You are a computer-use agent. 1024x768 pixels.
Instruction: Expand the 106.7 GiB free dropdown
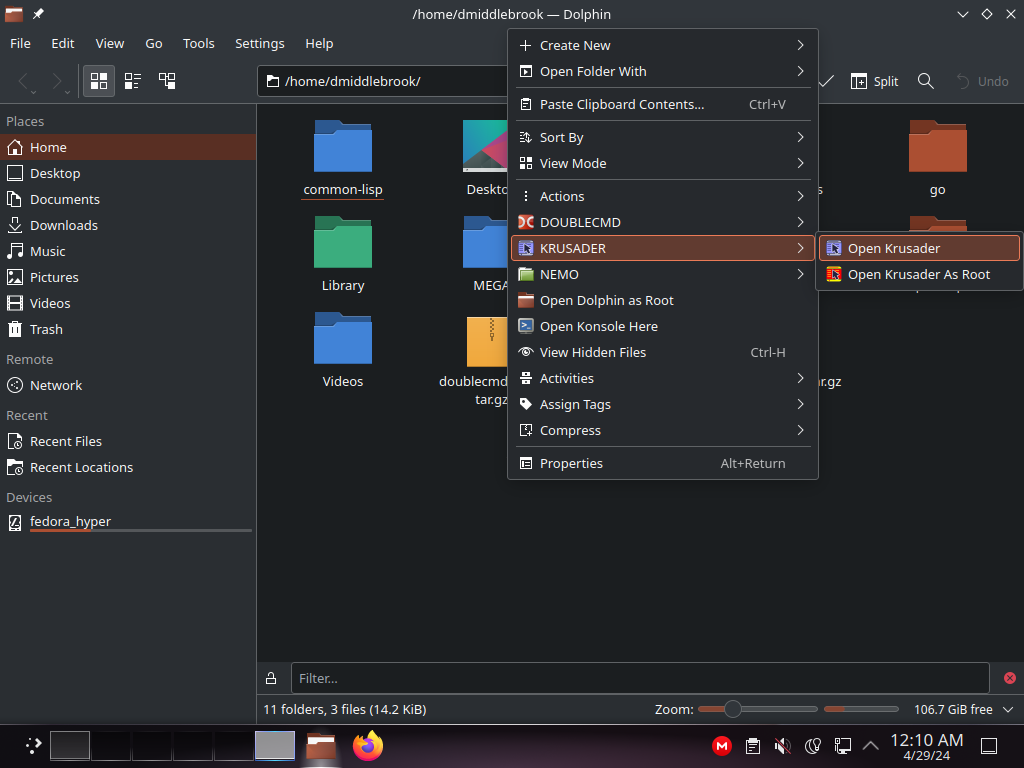(x=1008, y=709)
